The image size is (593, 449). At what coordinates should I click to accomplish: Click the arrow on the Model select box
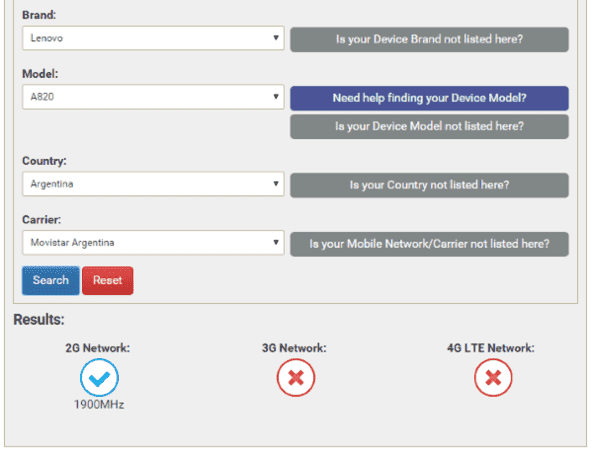pyautogui.click(x=276, y=97)
